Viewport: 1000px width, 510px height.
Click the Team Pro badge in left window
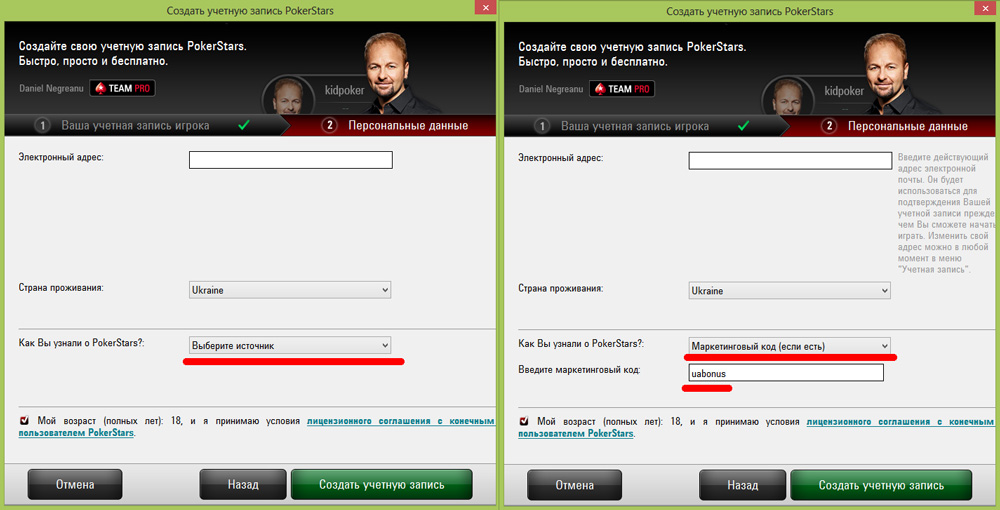[122, 88]
